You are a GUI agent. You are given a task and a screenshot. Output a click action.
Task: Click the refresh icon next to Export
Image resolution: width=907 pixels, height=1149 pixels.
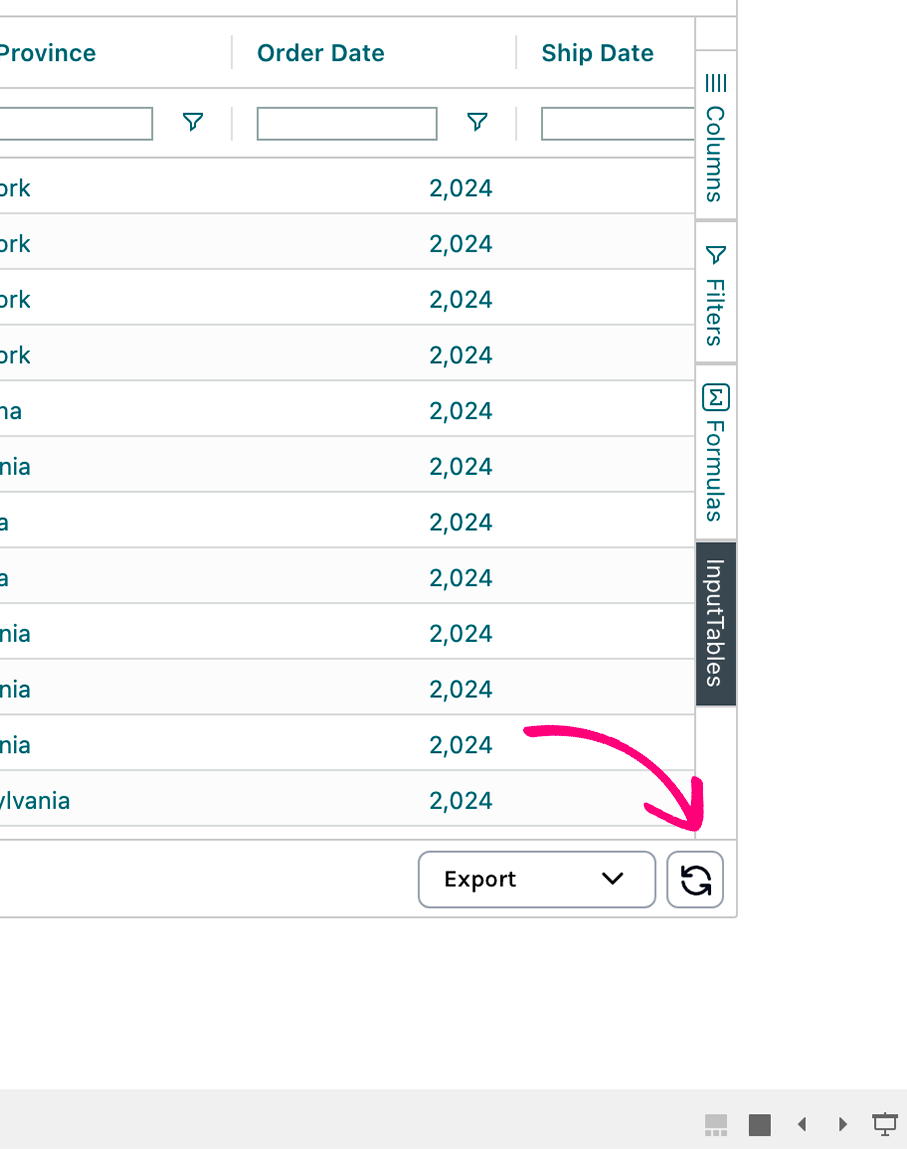click(x=695, y=880)
